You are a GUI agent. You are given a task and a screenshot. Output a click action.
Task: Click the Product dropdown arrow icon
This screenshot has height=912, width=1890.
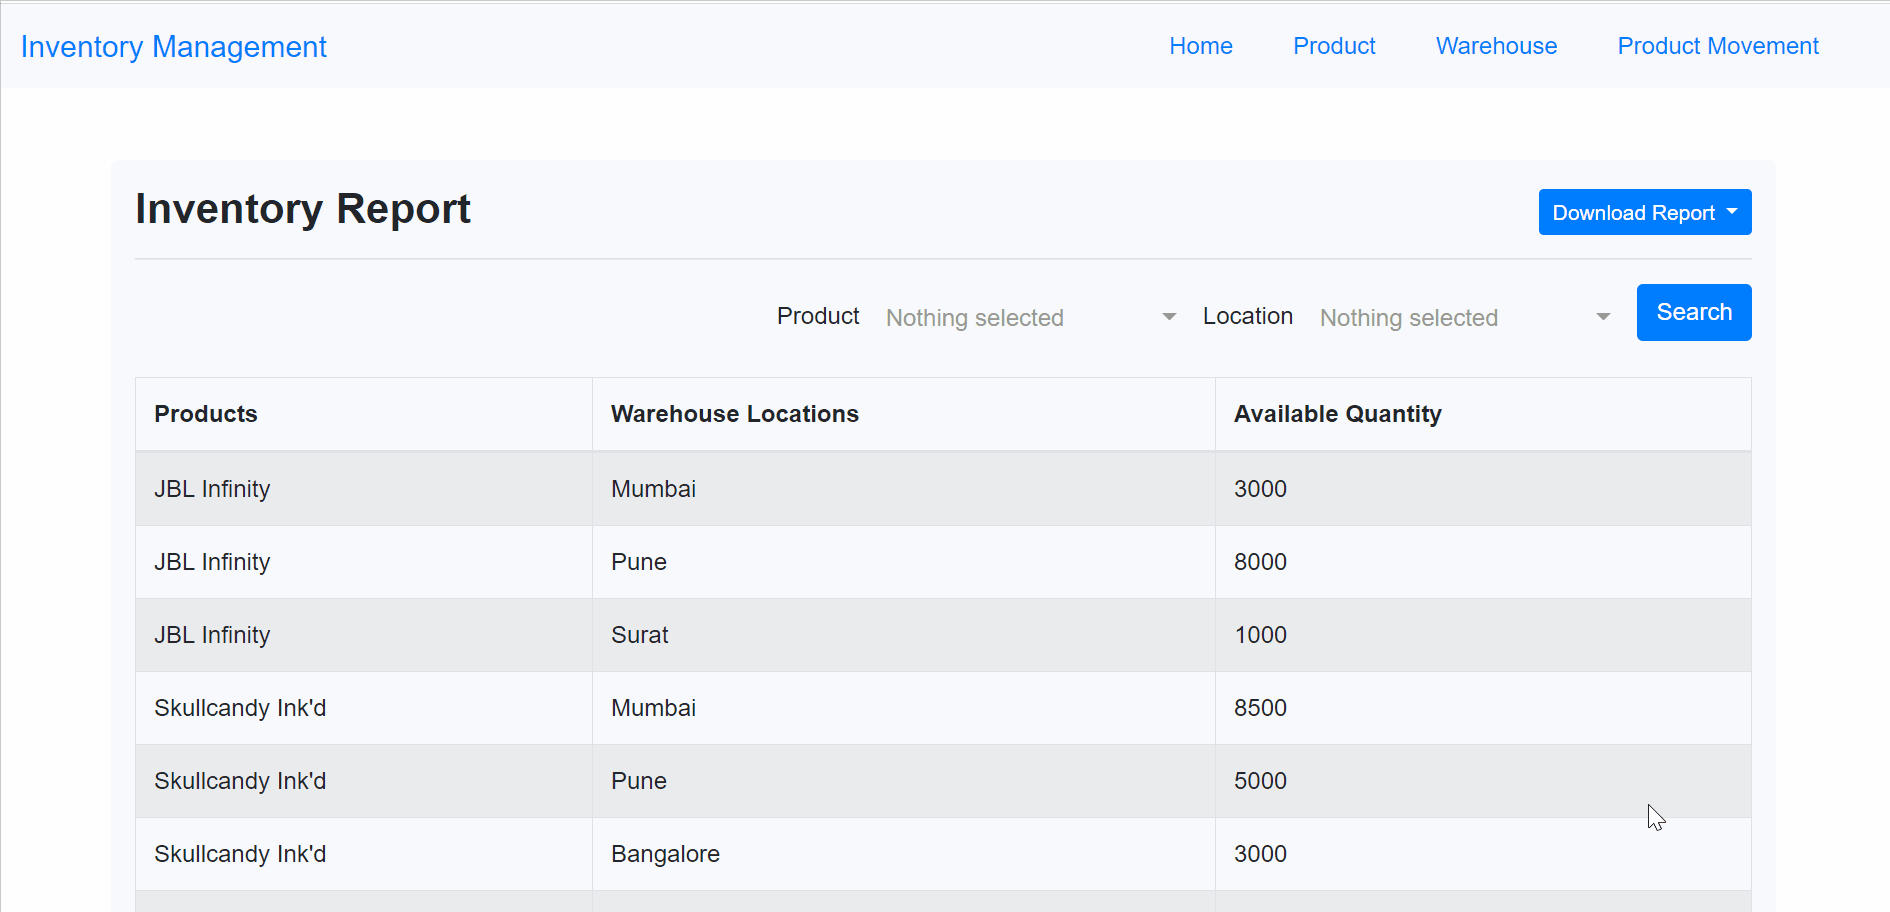click(1168, 316)
